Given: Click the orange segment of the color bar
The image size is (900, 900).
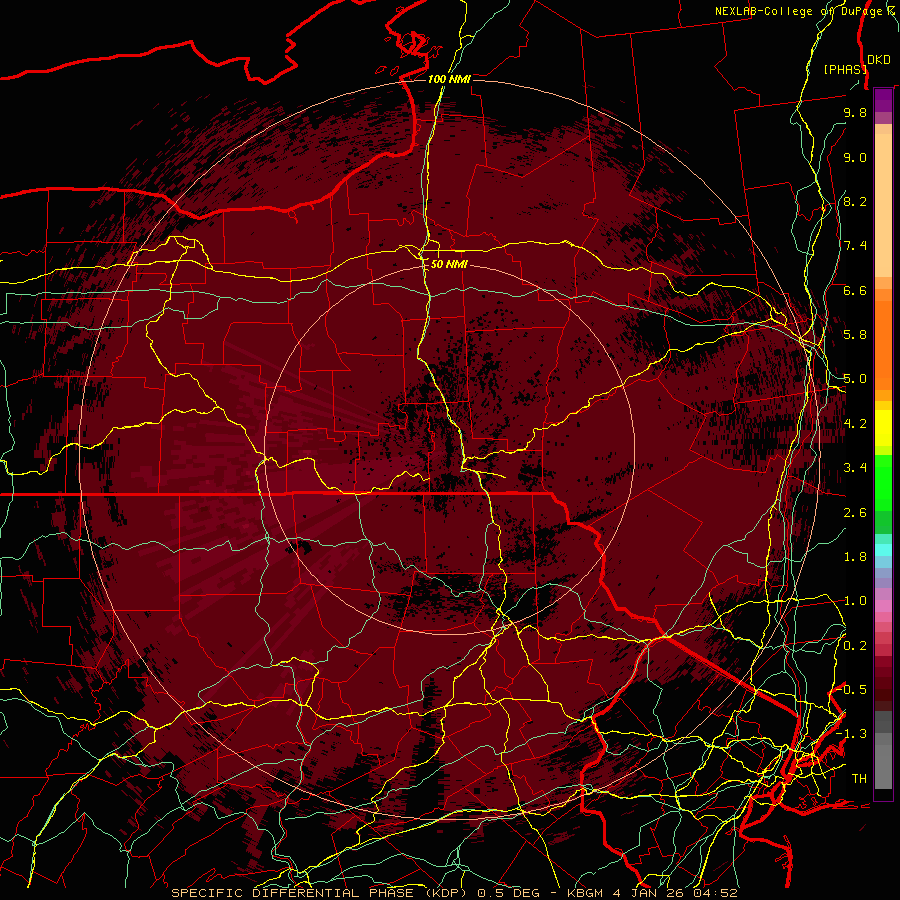Looking at the screenshot, I should (883, 346).
